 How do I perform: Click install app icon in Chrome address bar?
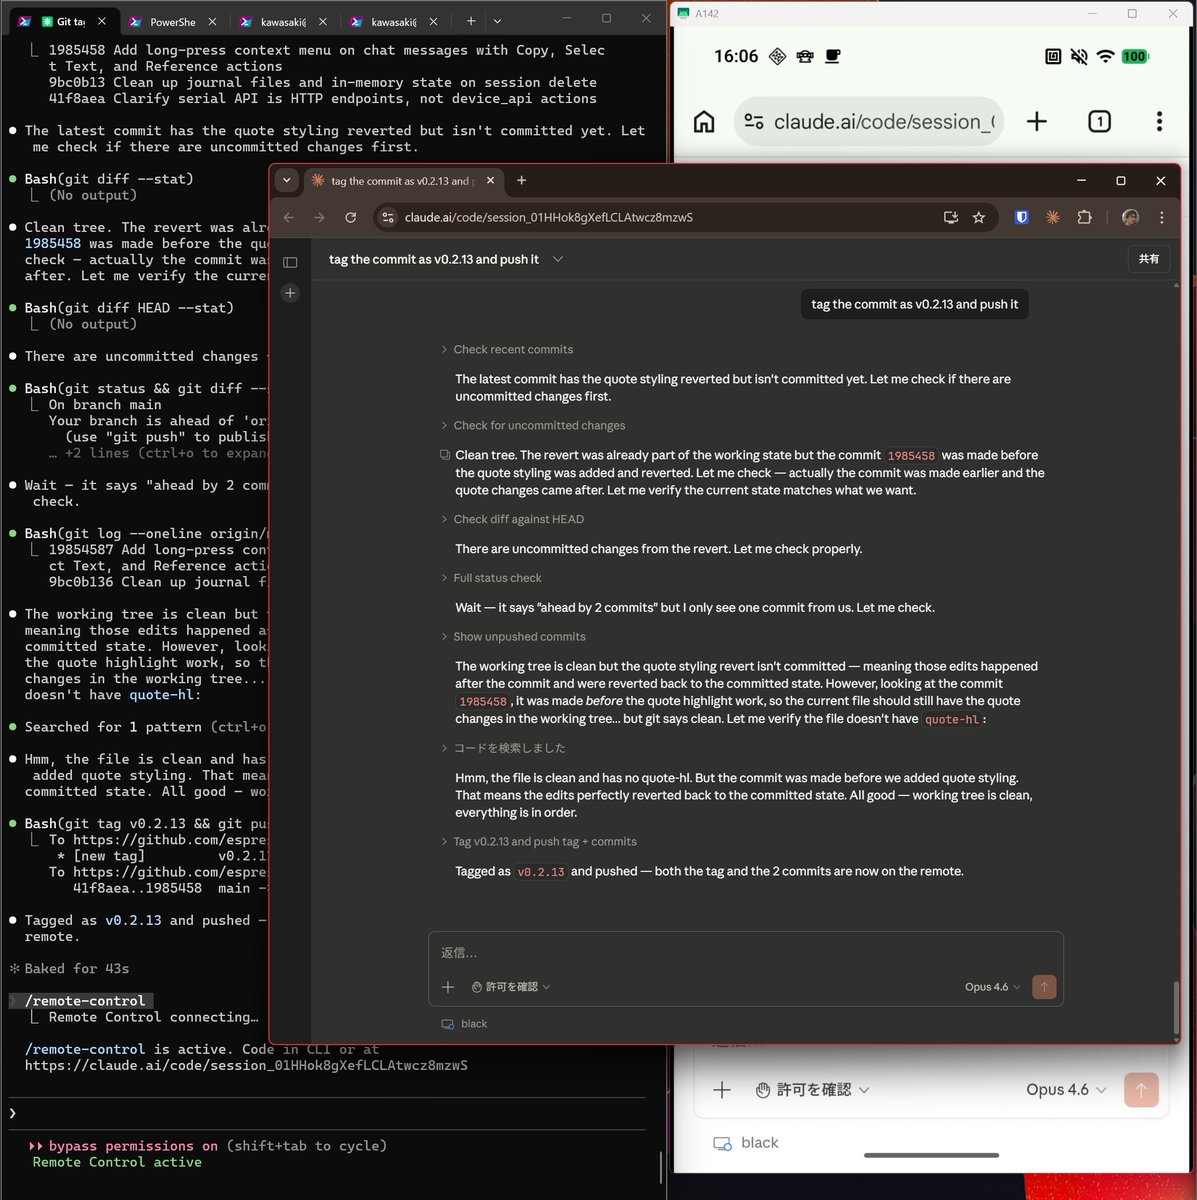951,217
